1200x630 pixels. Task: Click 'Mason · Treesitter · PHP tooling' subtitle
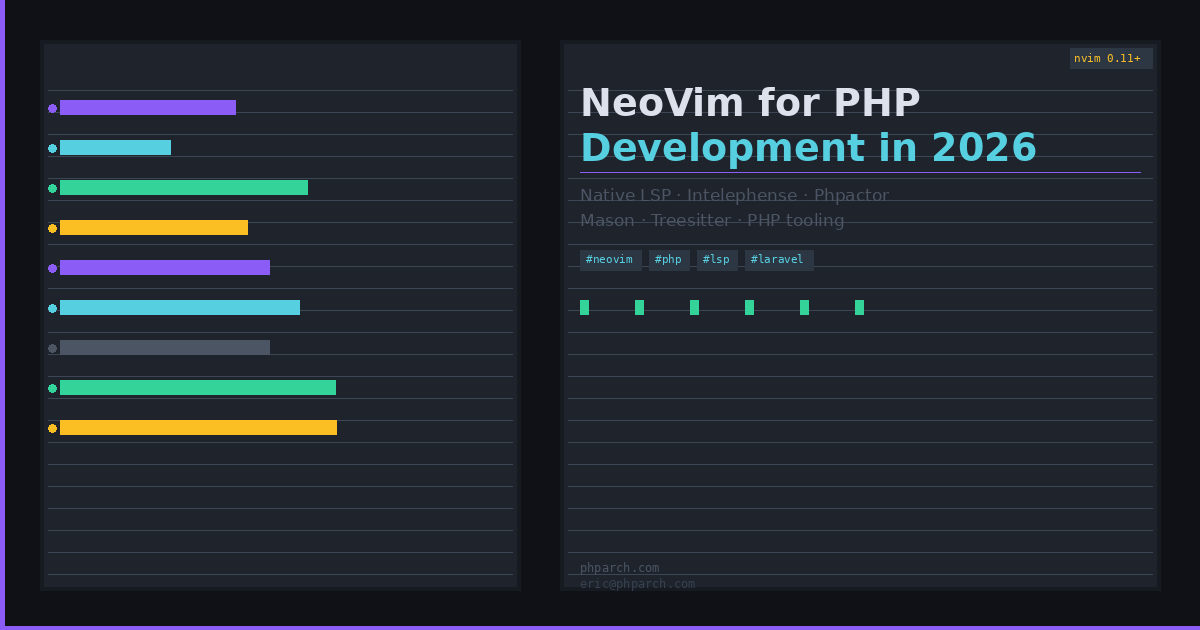tap(712, 221)
